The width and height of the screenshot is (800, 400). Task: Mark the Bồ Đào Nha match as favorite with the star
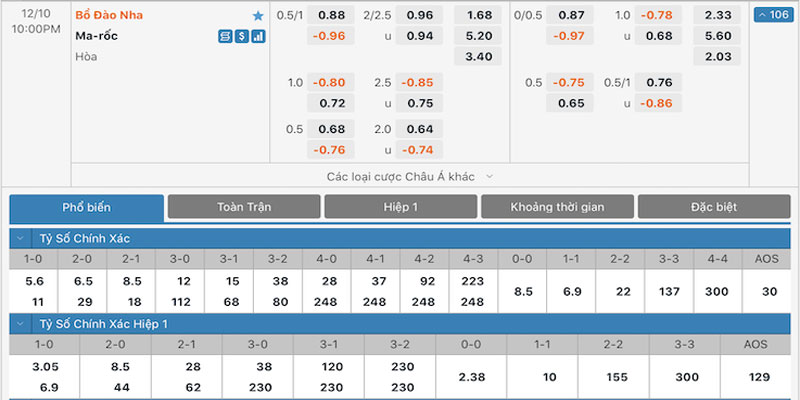258,16
